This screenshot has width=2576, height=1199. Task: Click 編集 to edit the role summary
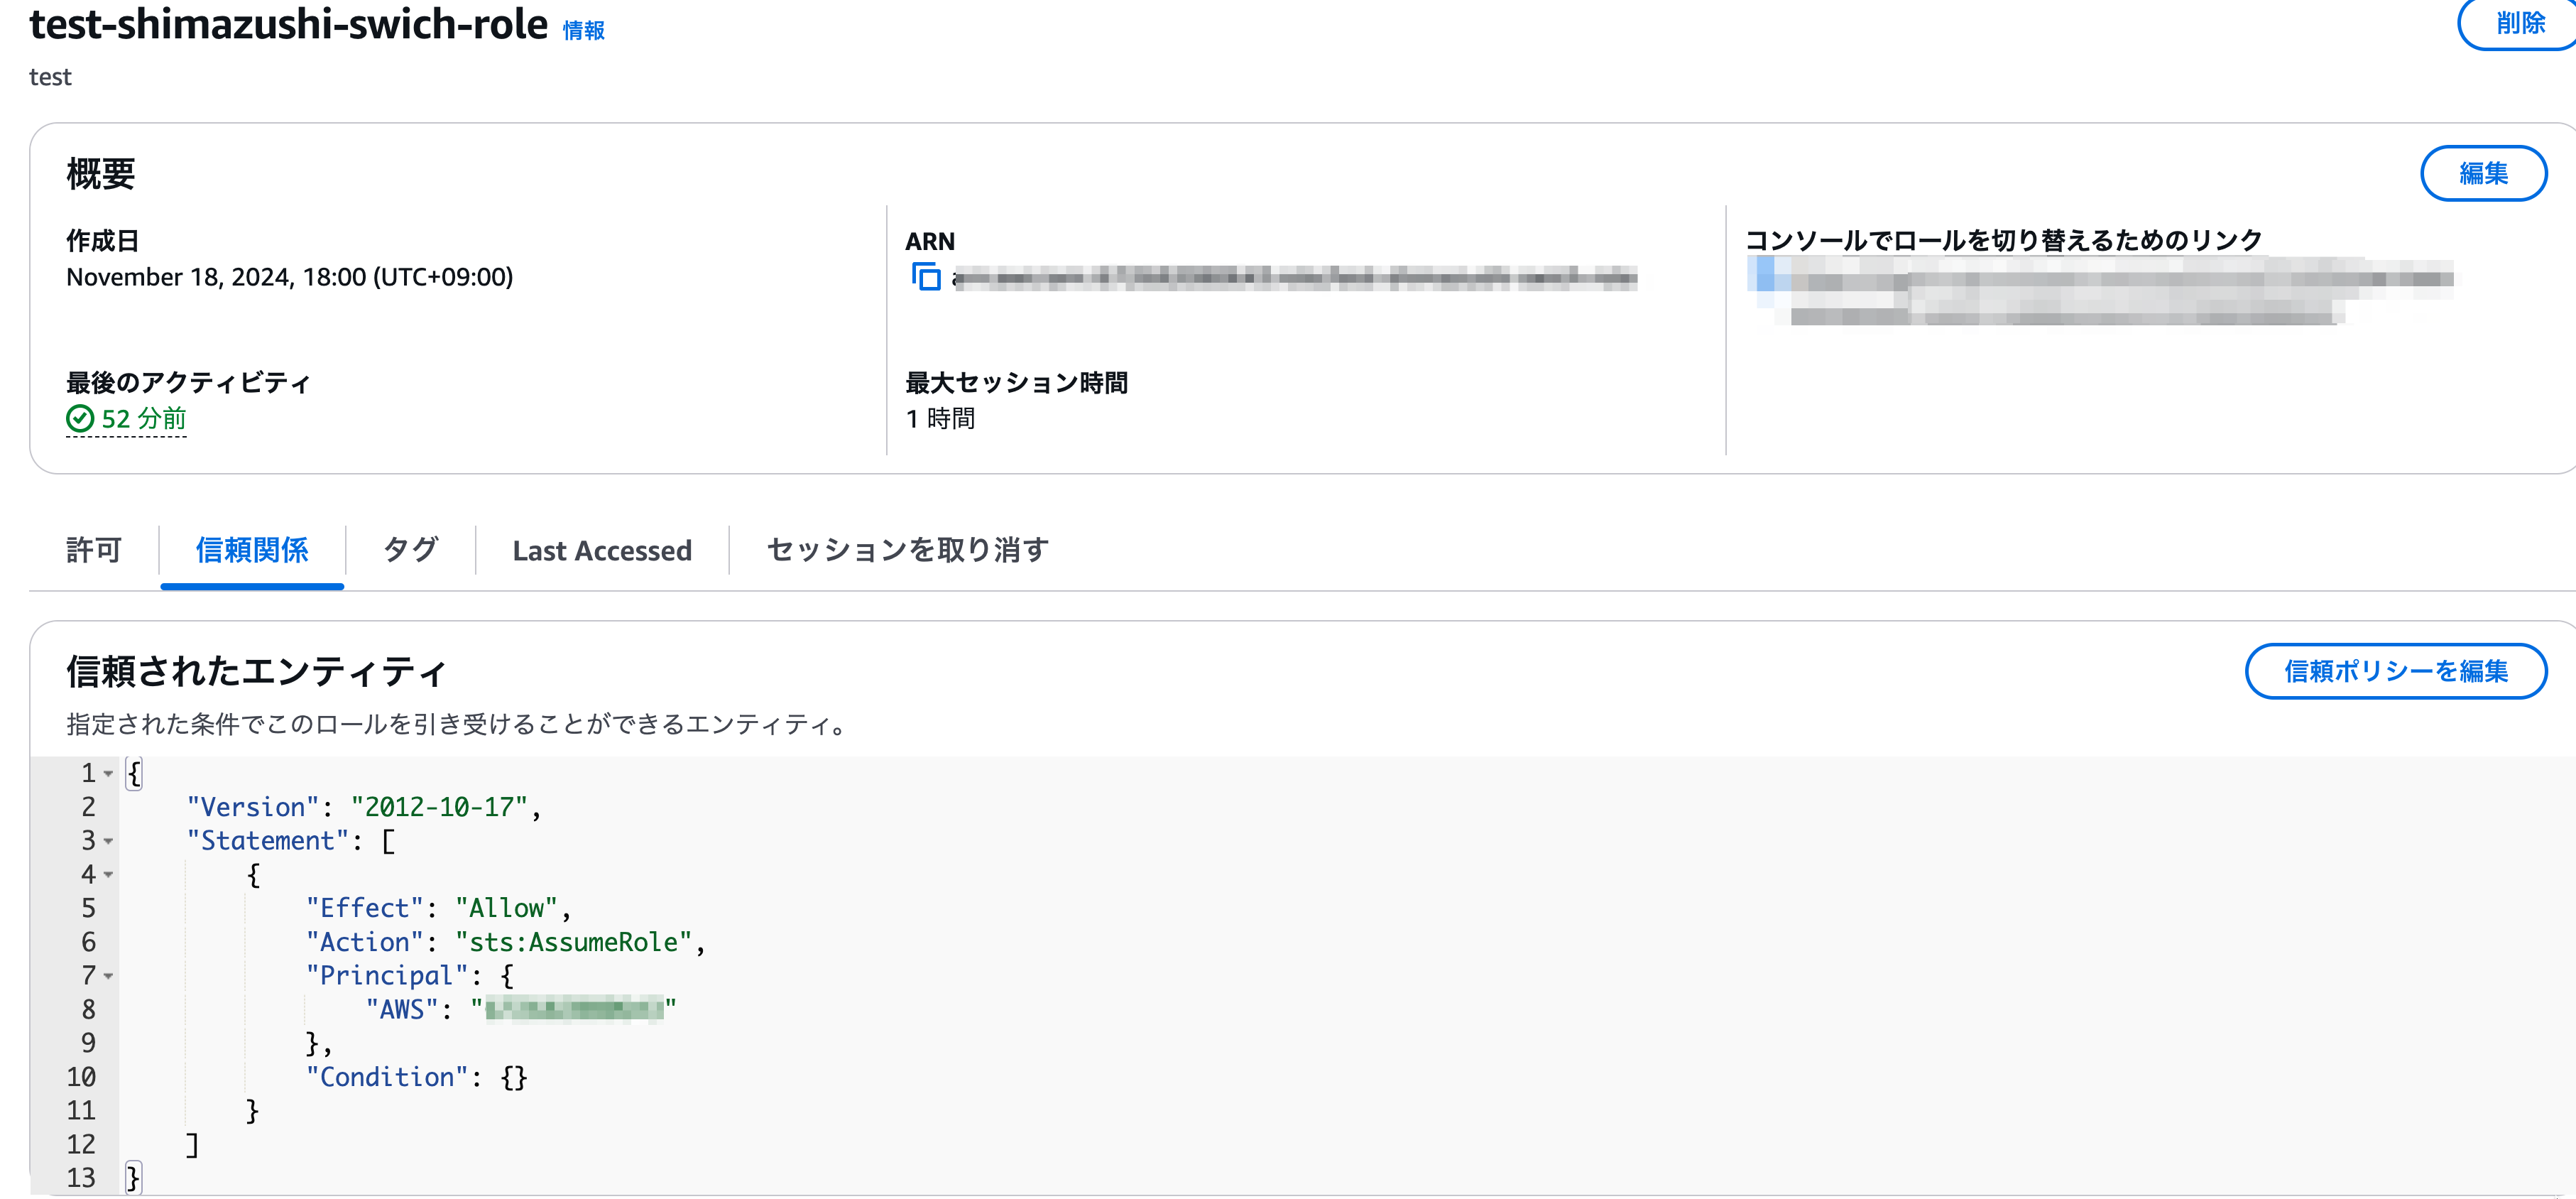point(2484,173)
